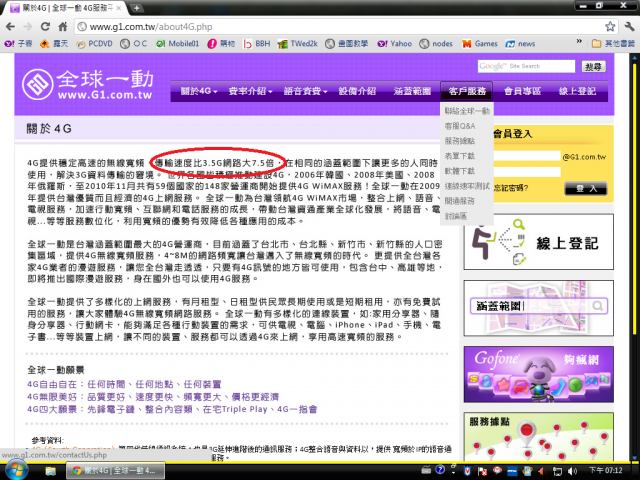
Task: Open the Mobile01 bookmark
Action: [x=178, y=44]
